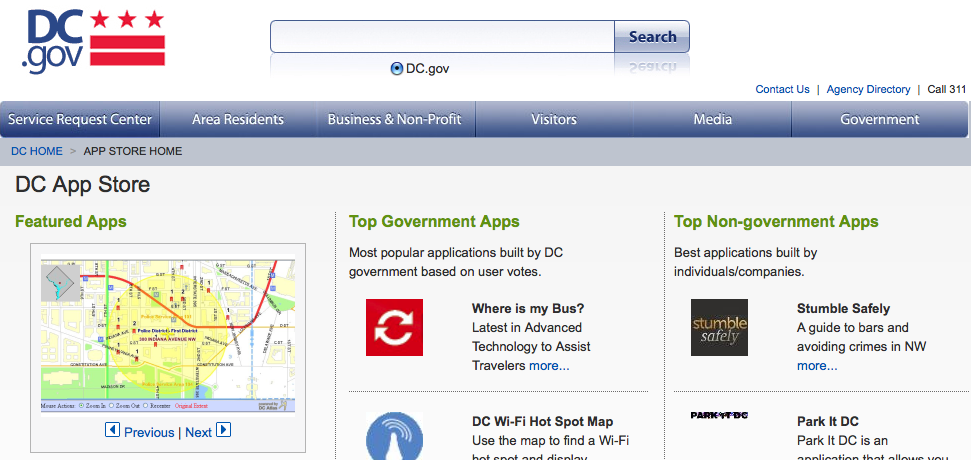
Task: Open the Service Request Center menu
Action: pyautogui.click(x=80, y=119)
